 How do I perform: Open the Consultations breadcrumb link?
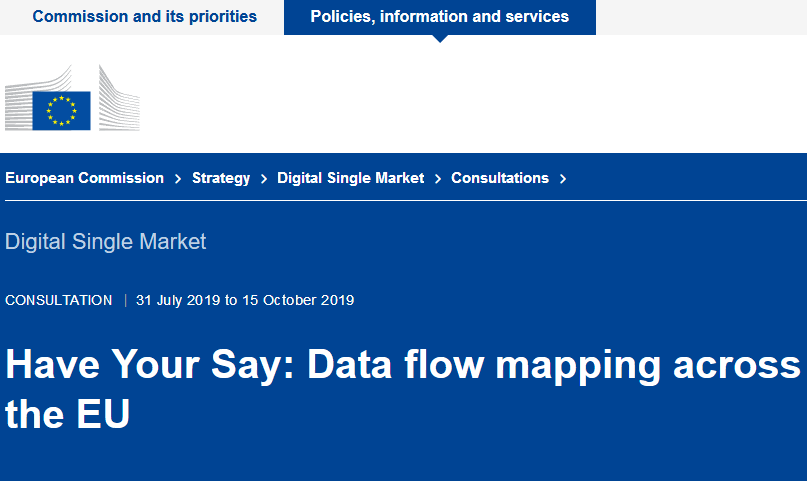coord(500,178)
